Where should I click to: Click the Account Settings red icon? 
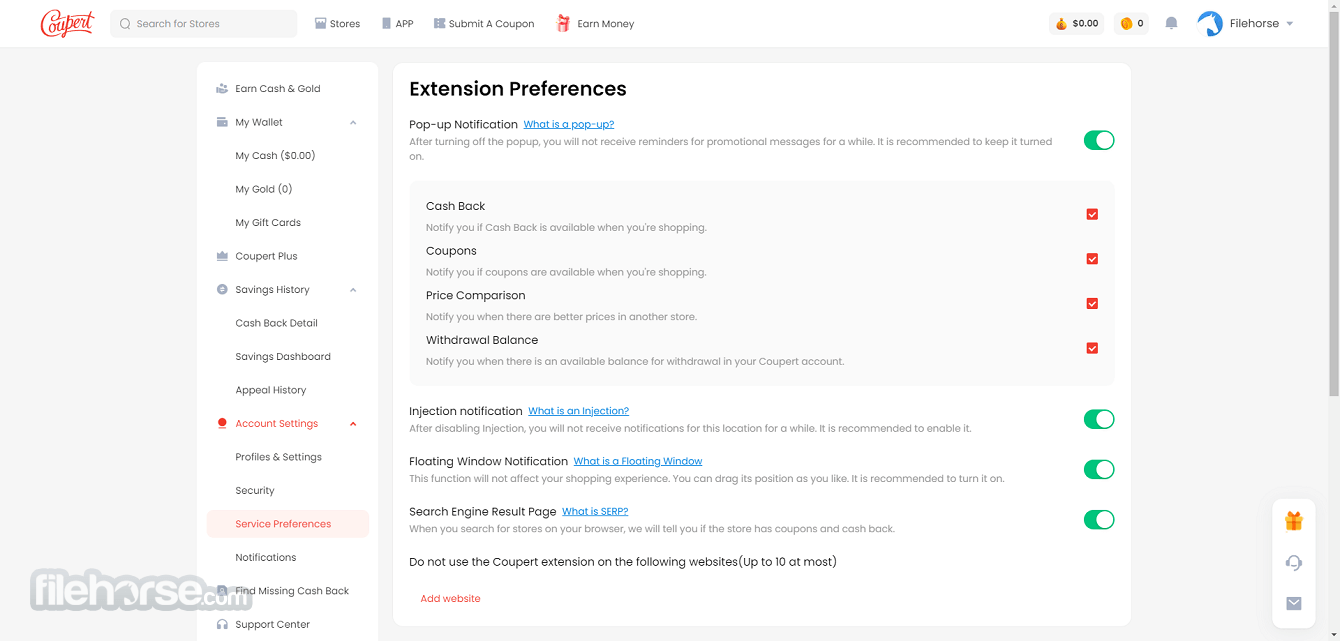[222, 424]
